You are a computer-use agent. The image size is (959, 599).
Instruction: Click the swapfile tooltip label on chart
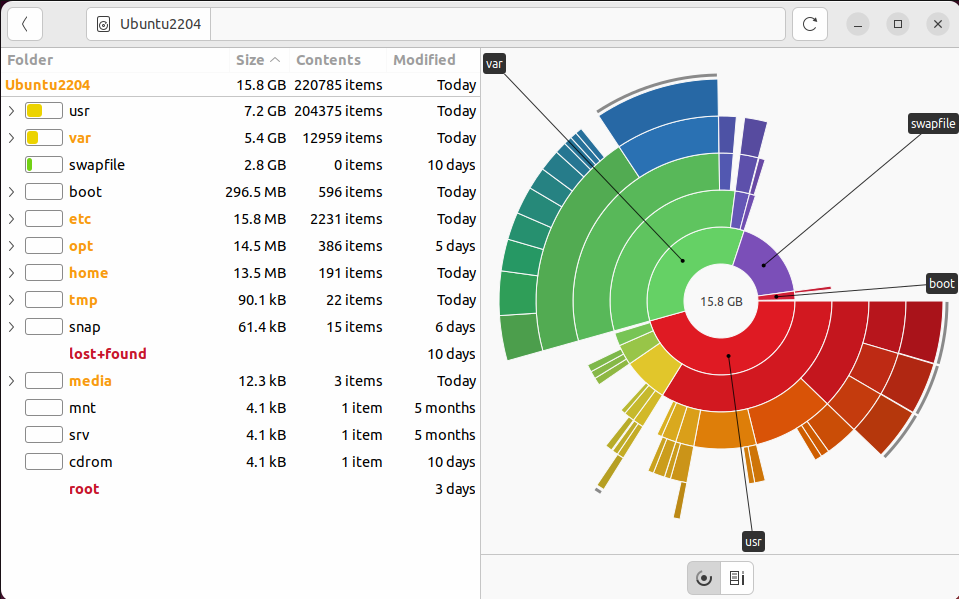point(933,124)
